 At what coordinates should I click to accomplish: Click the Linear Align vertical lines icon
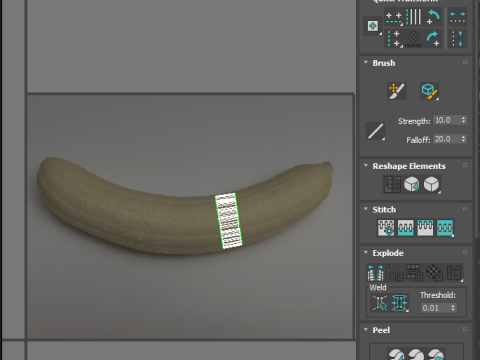[414, 17]
